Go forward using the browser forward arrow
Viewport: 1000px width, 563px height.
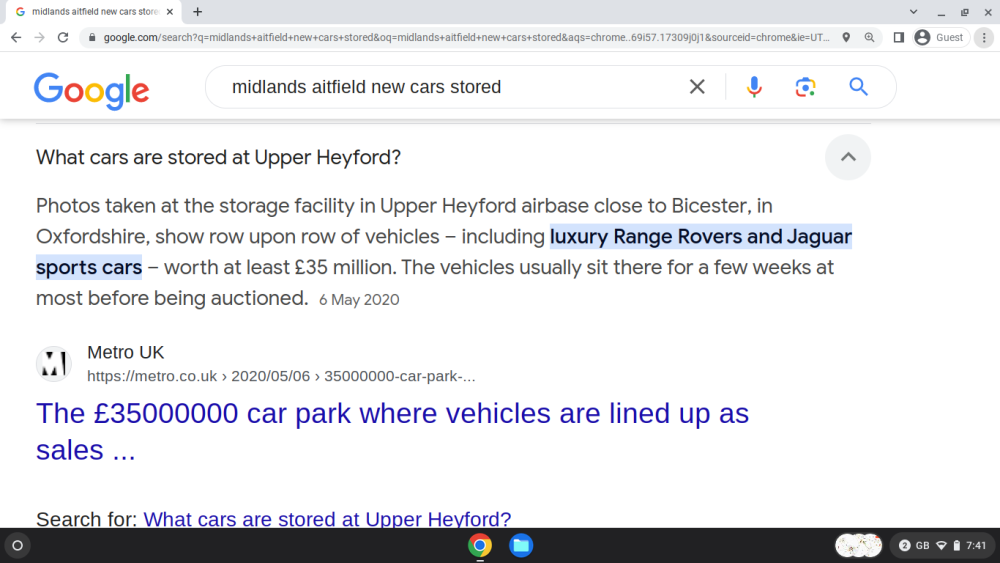(40, 38)
